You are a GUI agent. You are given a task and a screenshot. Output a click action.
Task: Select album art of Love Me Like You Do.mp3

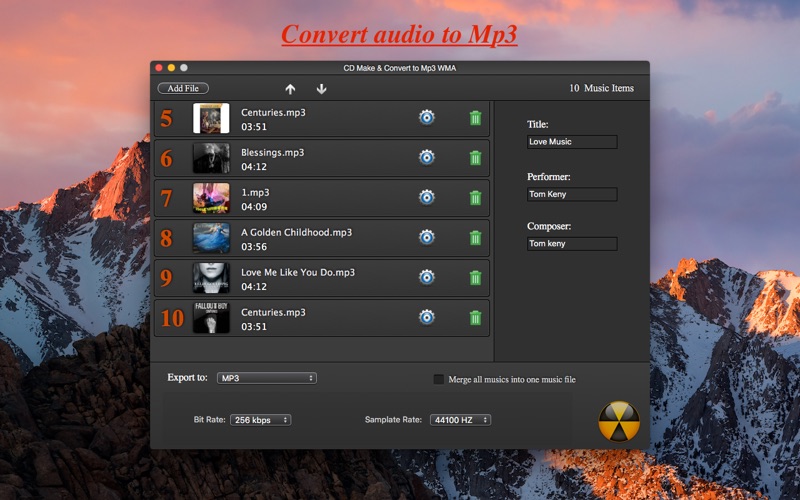tap(211, 278)
